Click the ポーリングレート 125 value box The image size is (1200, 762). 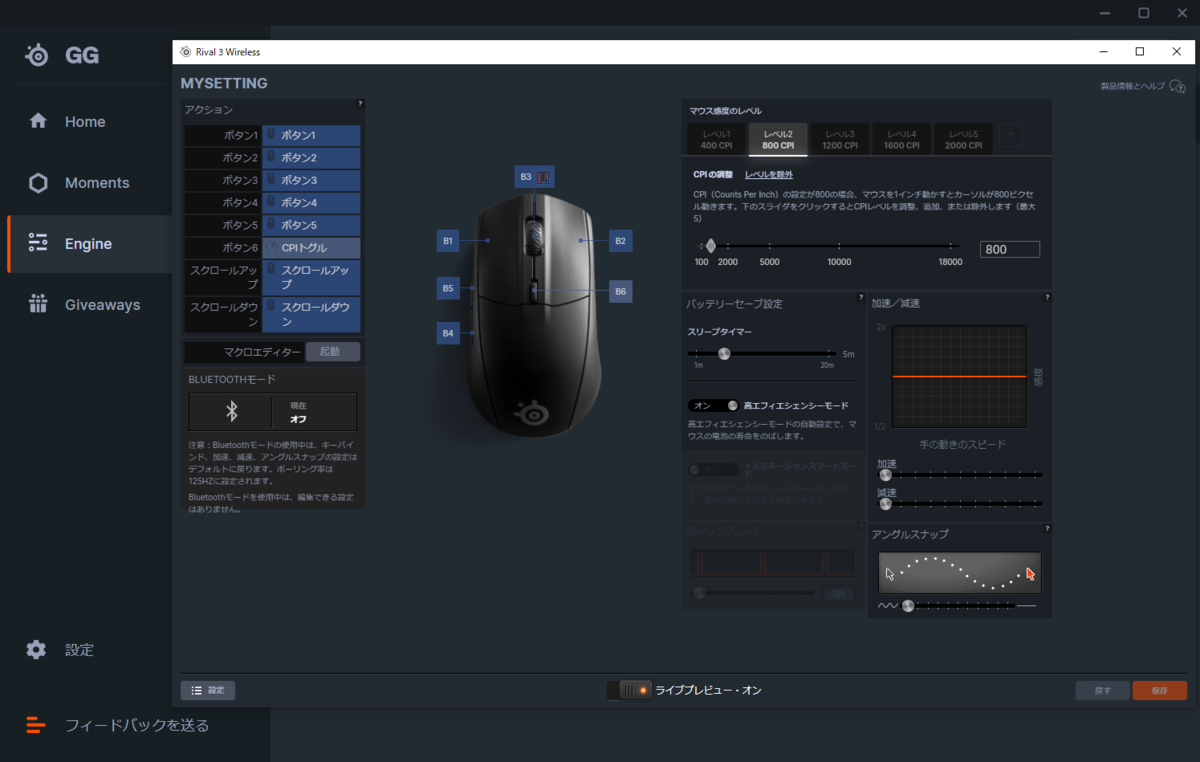tap(838, 594)
